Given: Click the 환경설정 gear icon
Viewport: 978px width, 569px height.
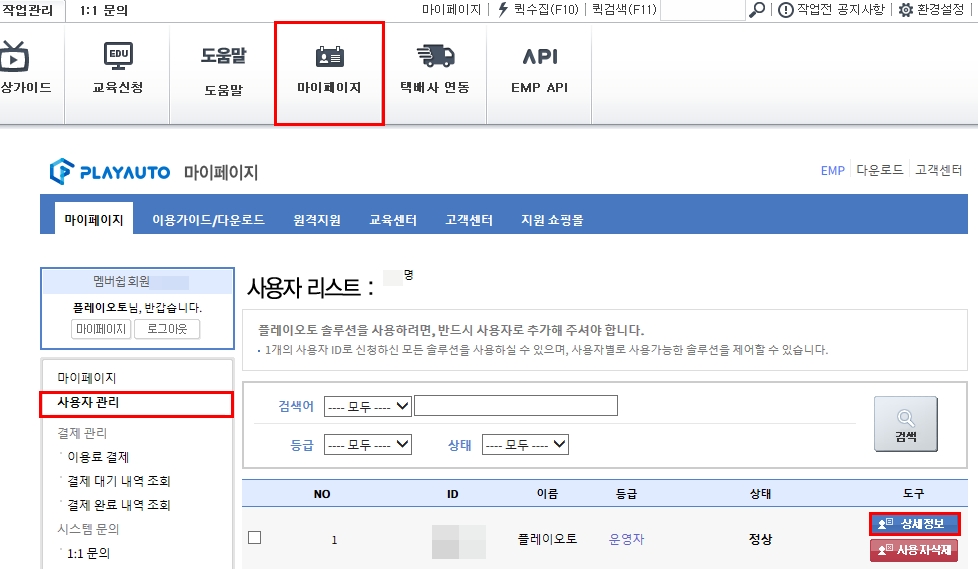Looking at the screenshot, I should tap(906, 10).
